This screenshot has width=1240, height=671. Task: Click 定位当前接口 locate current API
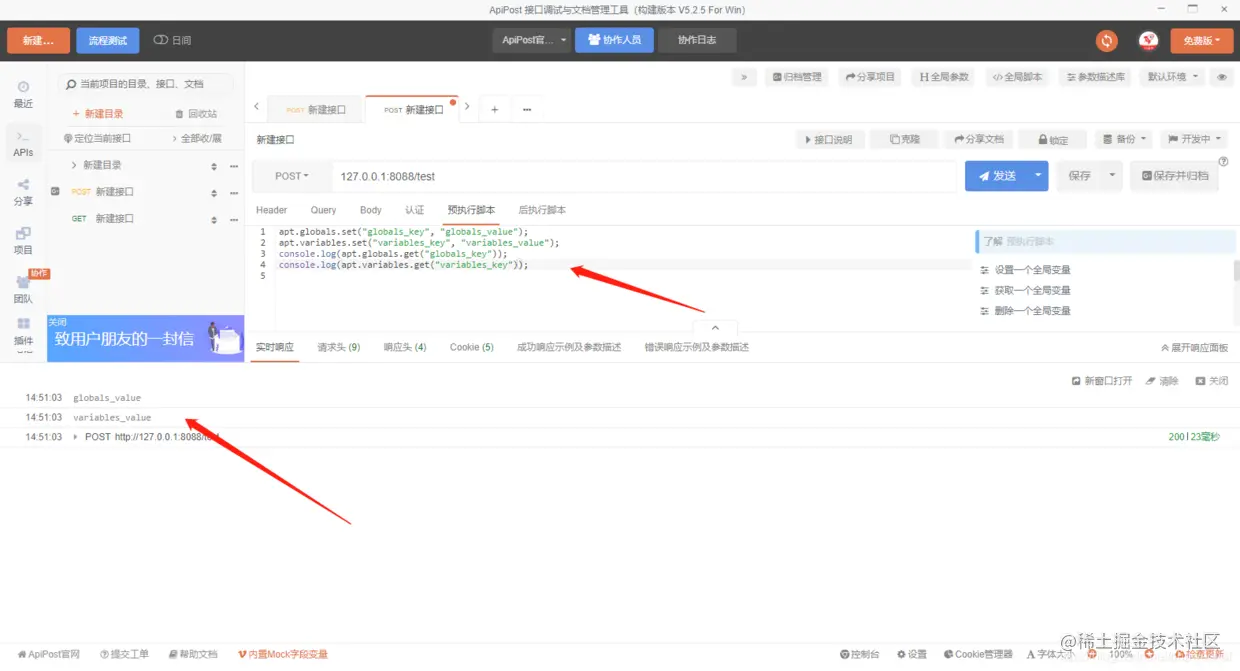point(97,138)
